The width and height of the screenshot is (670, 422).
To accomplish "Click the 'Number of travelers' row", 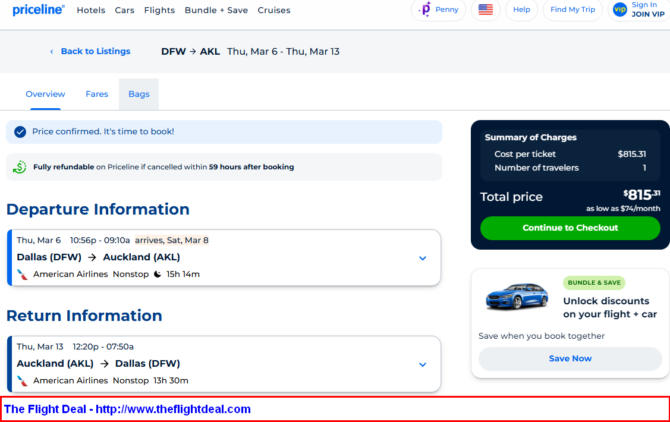I will coord(570,168).
